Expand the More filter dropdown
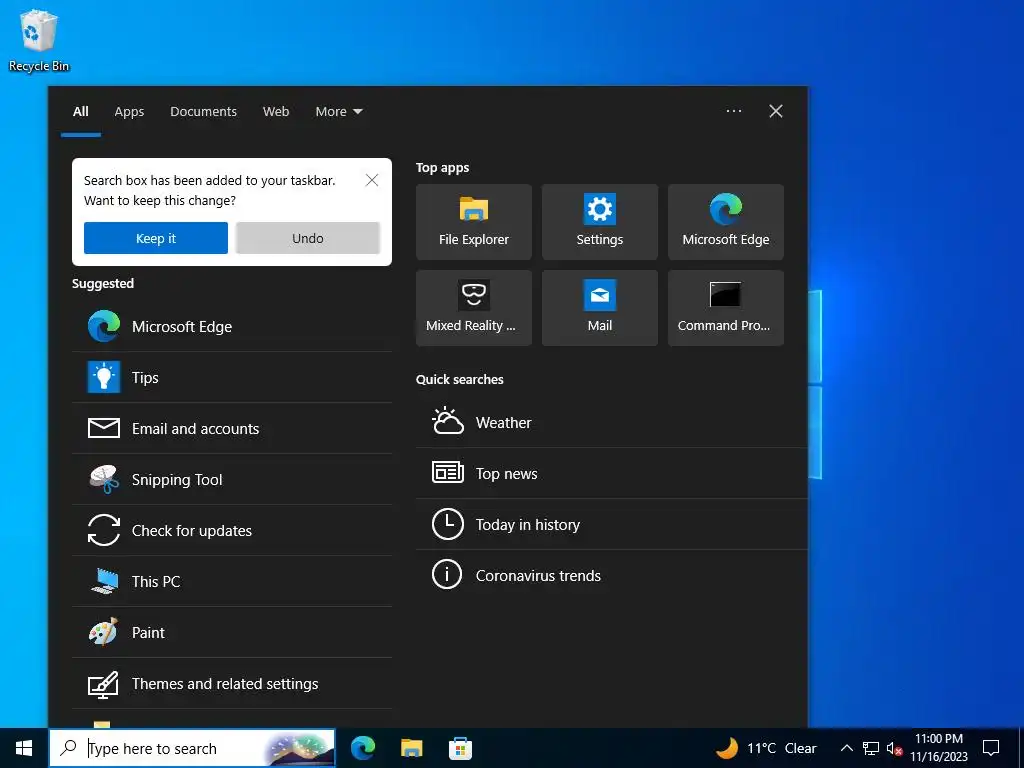Viewport: 1024px width, 768px height. tap(338, 112)
